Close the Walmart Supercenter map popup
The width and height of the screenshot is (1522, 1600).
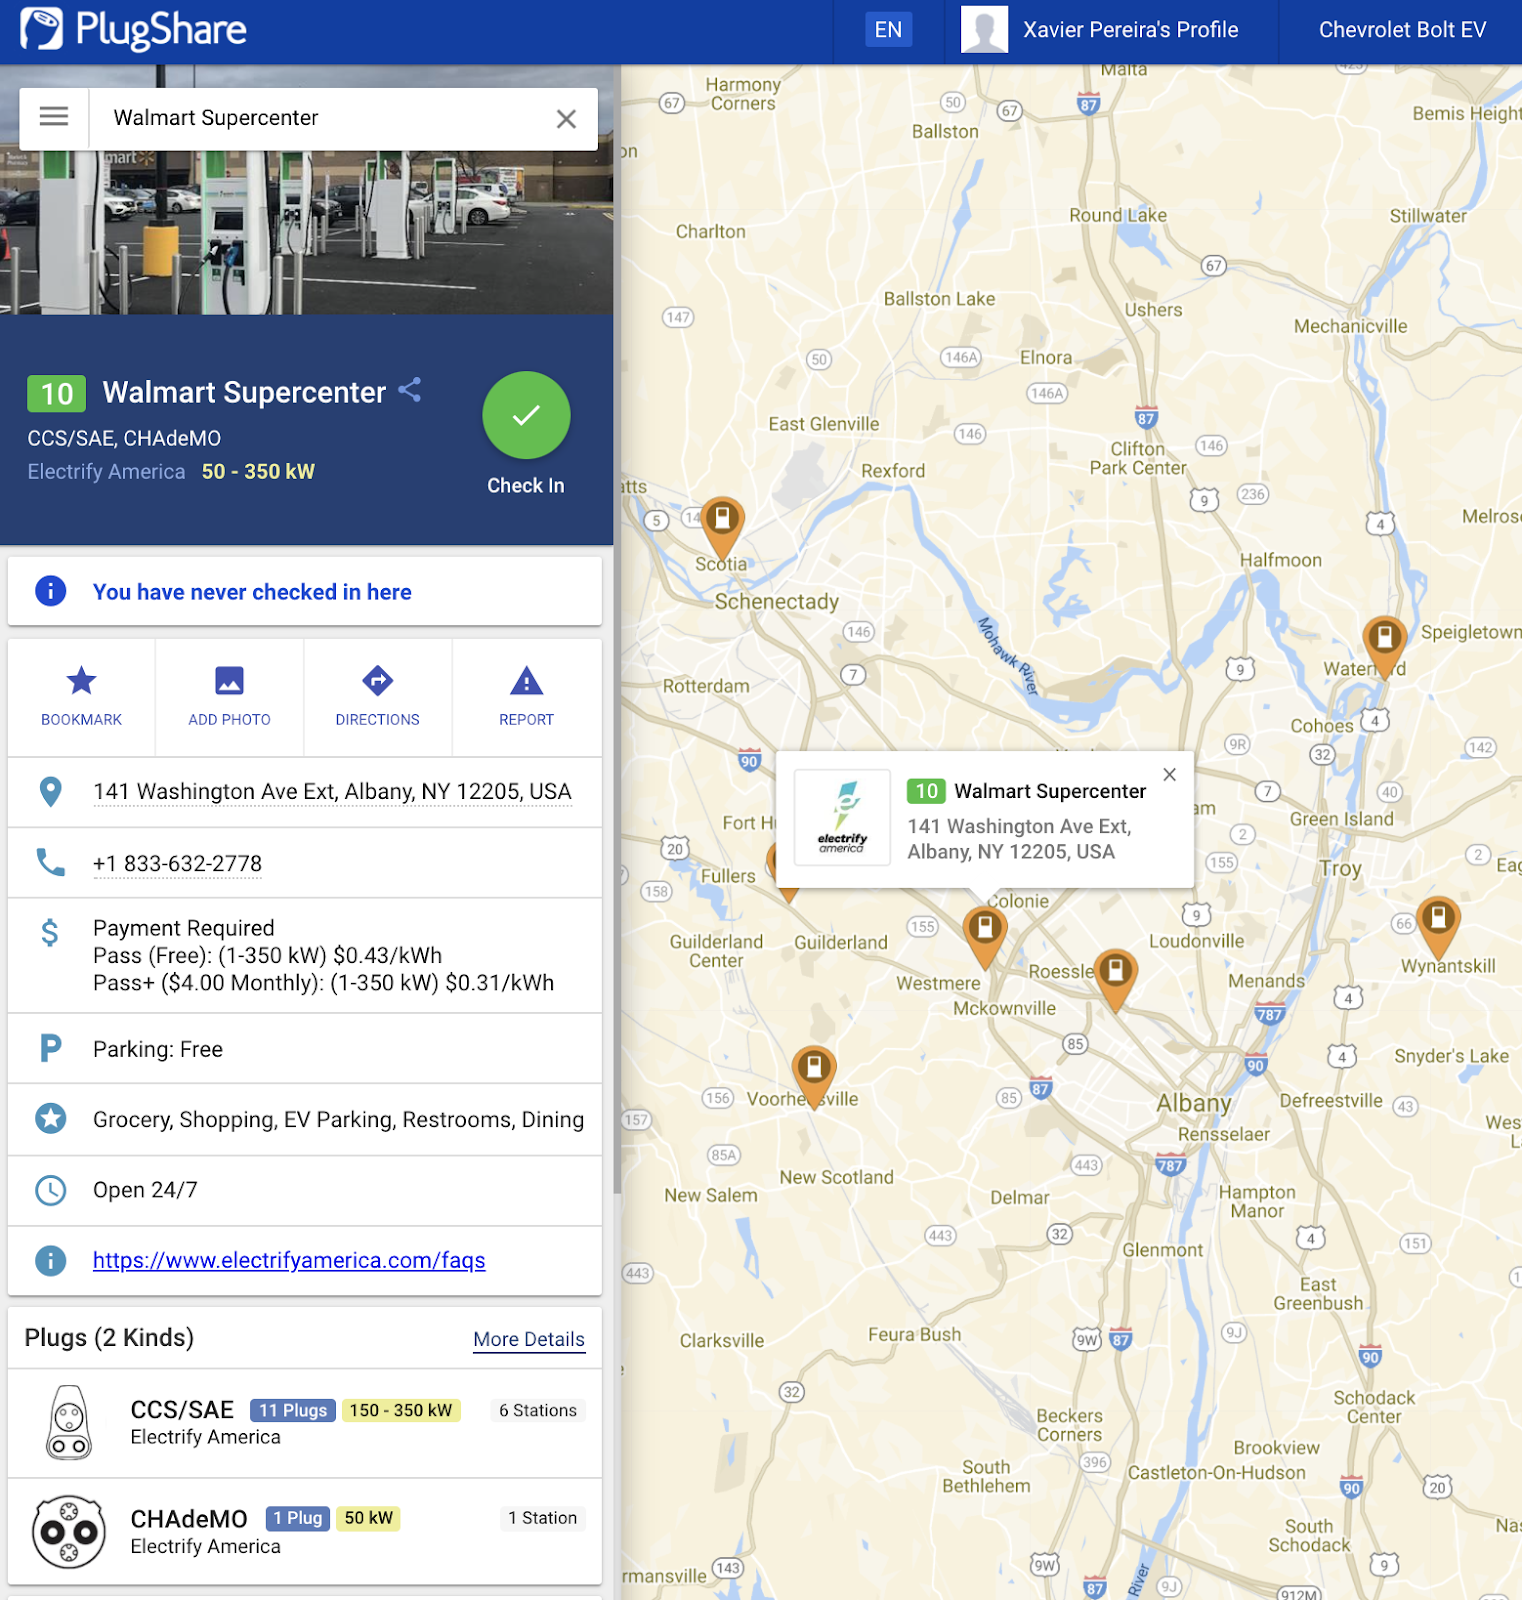point(1169,775)
